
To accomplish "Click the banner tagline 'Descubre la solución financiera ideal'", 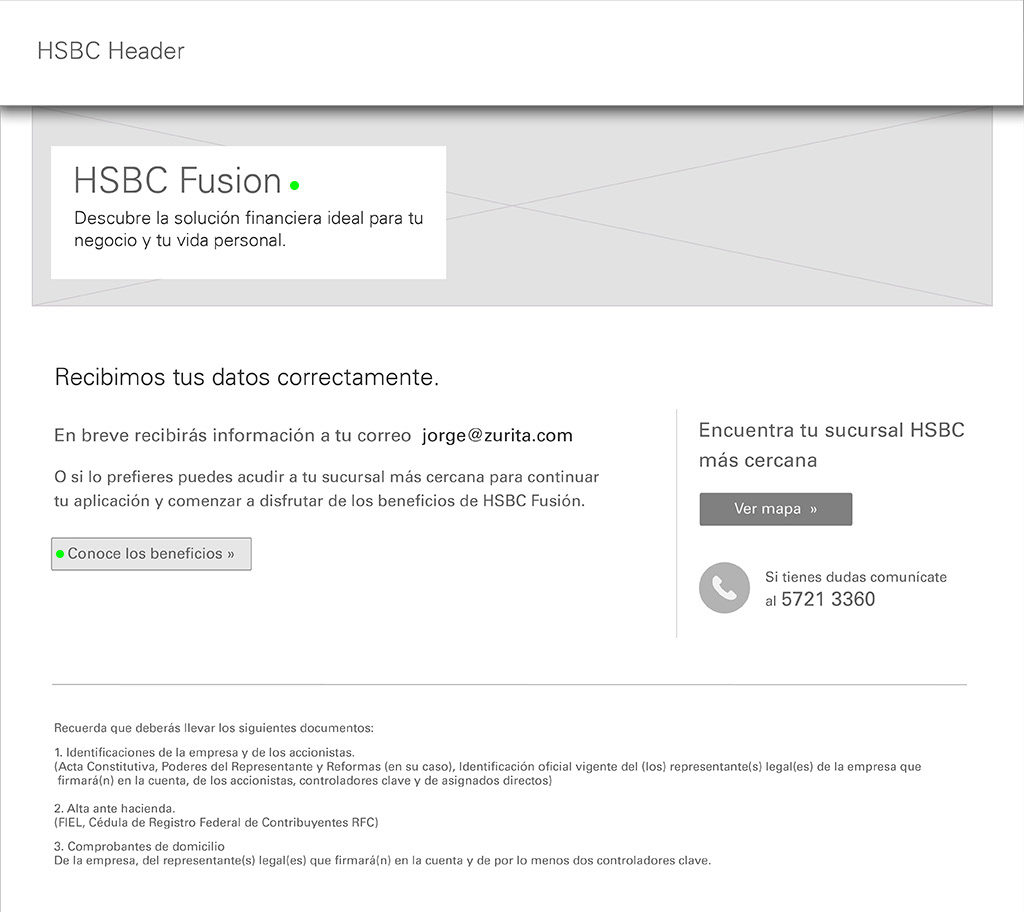I will click(x=248, y=229).
